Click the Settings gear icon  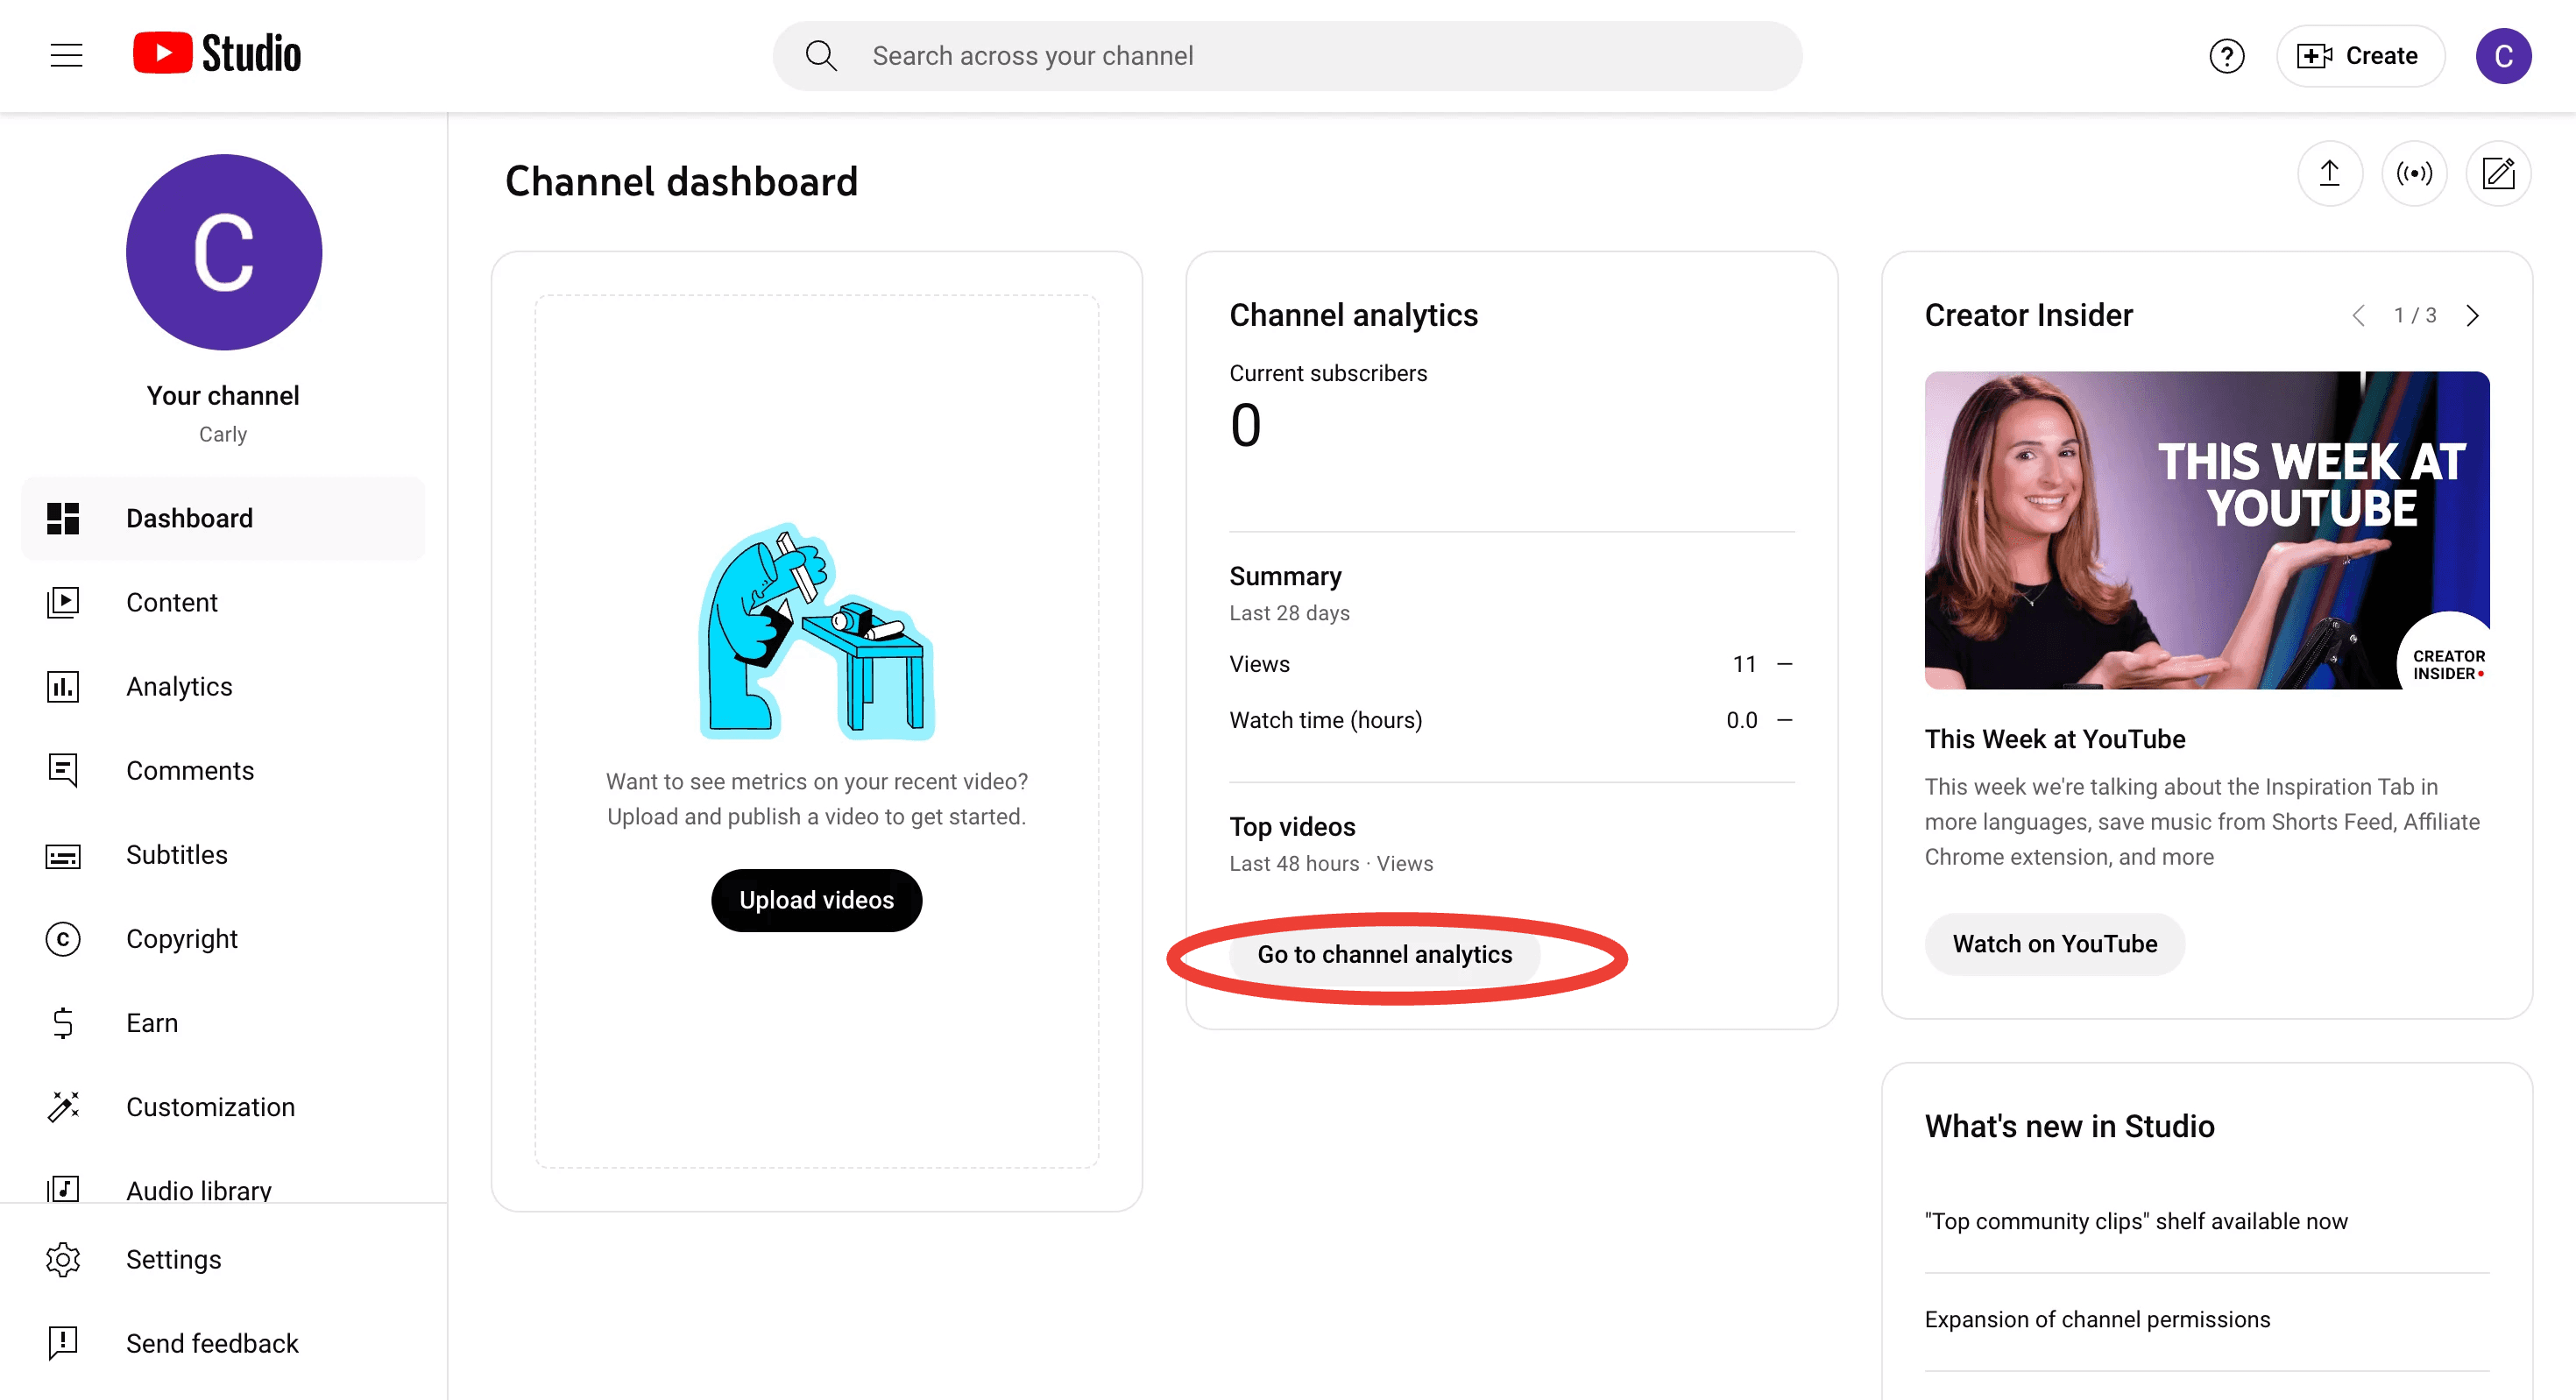click(x=63, y=1259)
